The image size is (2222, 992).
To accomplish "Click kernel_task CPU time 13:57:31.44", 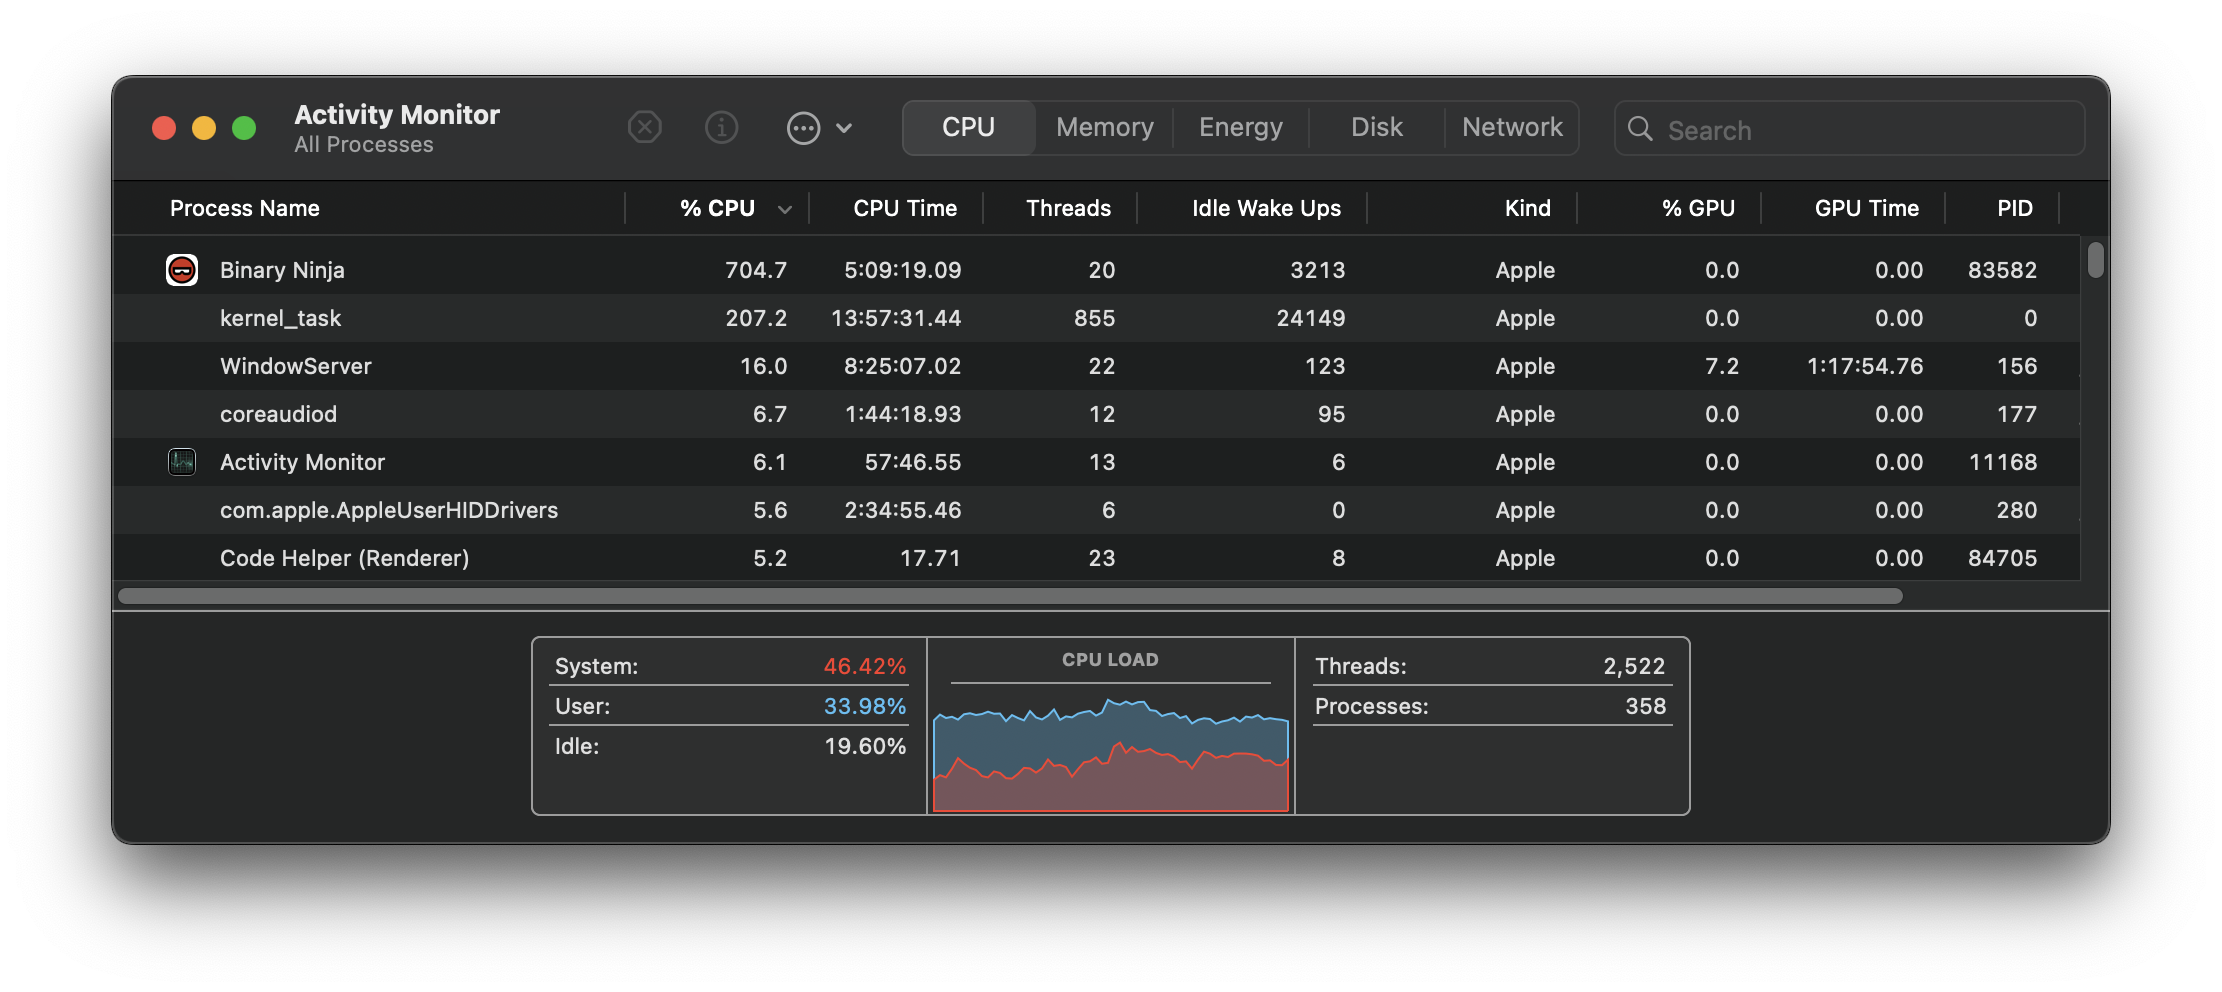I will 896,318.
